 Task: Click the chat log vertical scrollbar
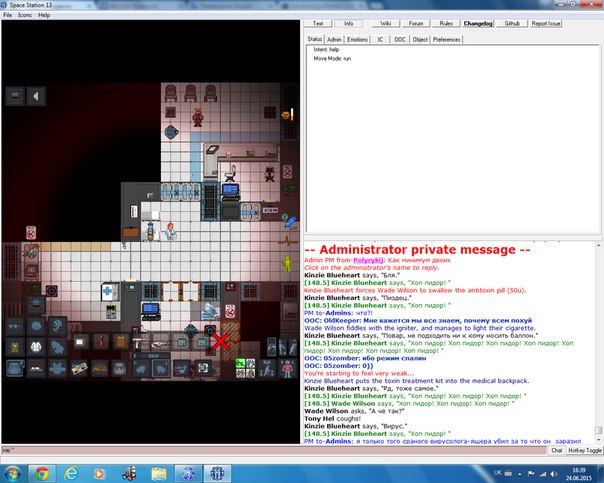tap(598, 342)
